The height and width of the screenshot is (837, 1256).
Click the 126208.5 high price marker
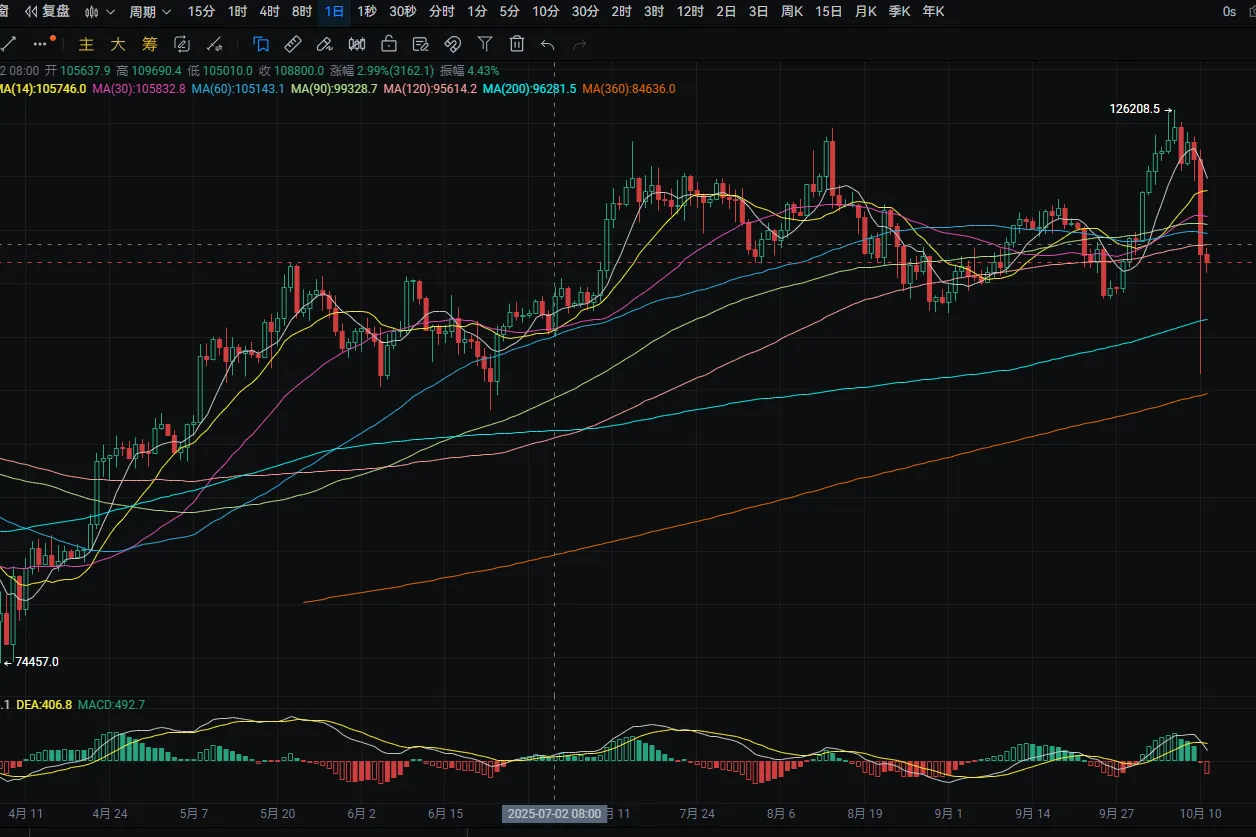click(x=1134, y=109)
